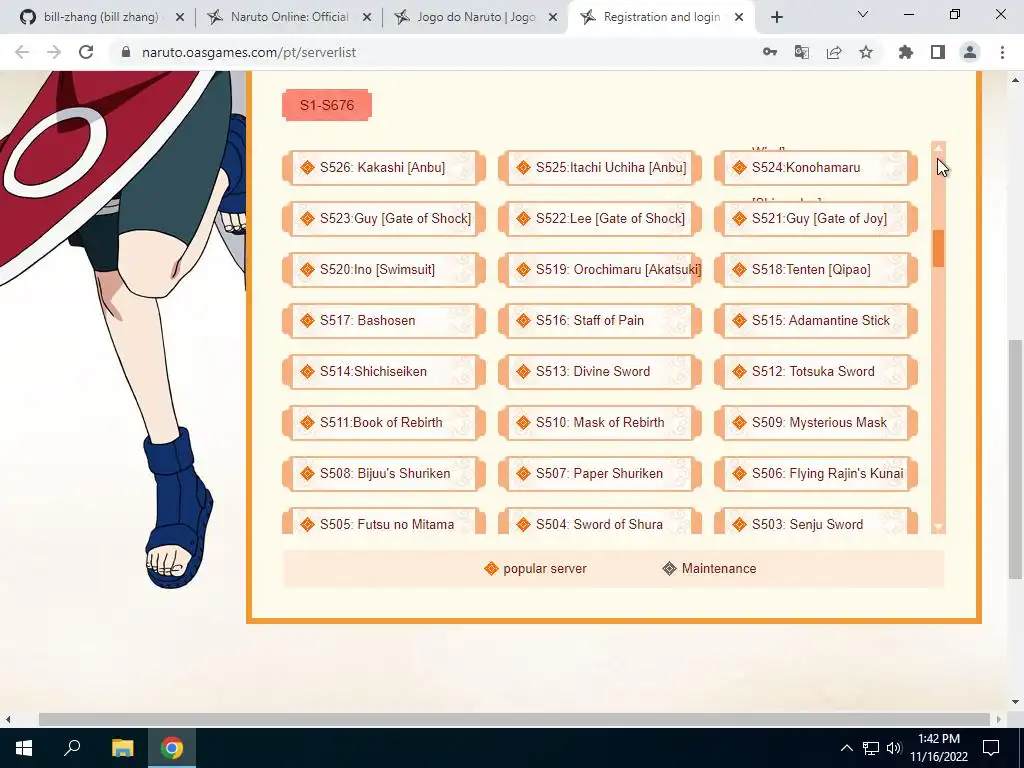
Task: Open the Windows Start menu
Action: (24, 747)
